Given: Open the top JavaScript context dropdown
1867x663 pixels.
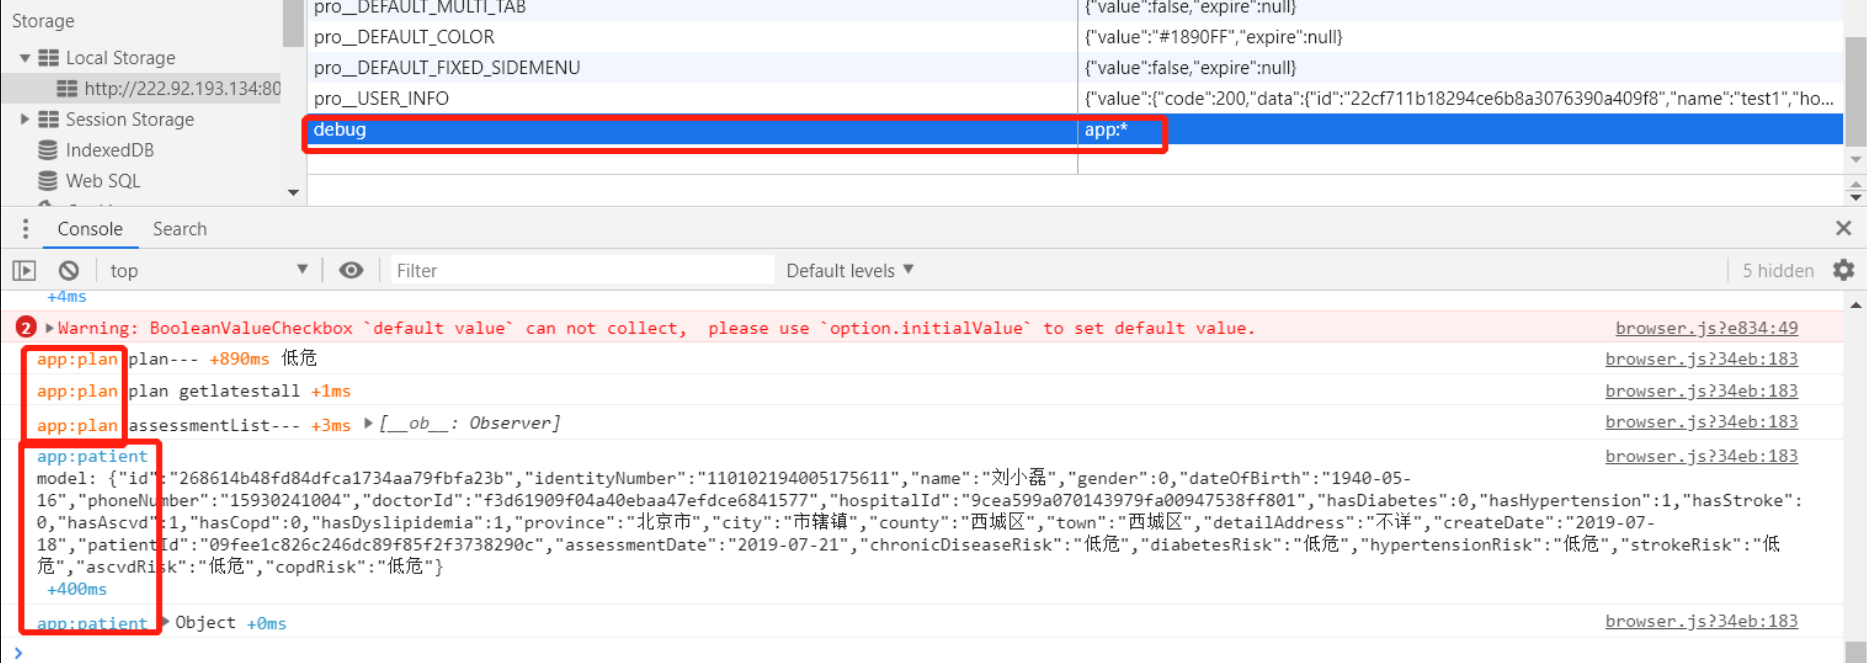Looking at the screenshot, I should pos(208,270).
